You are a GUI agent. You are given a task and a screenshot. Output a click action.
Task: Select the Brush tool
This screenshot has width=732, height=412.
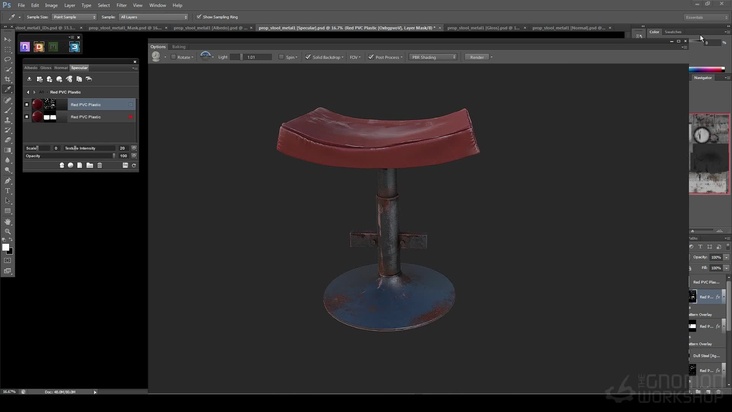pyautogui.click(x=7, y=111)
